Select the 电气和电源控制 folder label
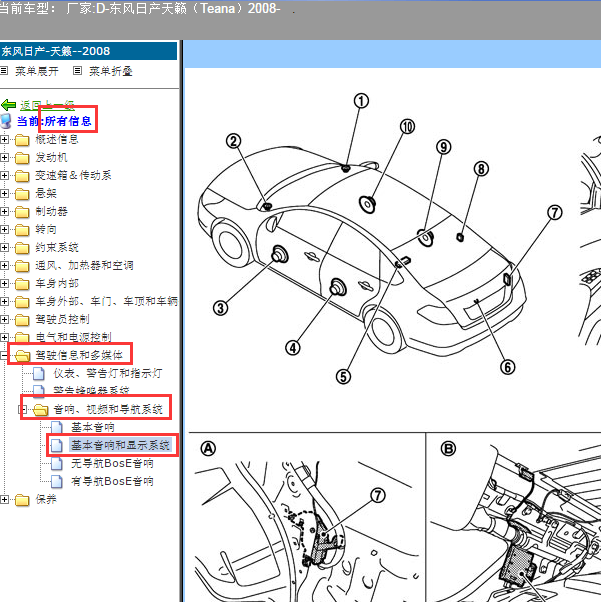Screen dimensions: 601x602 [73, 337]
